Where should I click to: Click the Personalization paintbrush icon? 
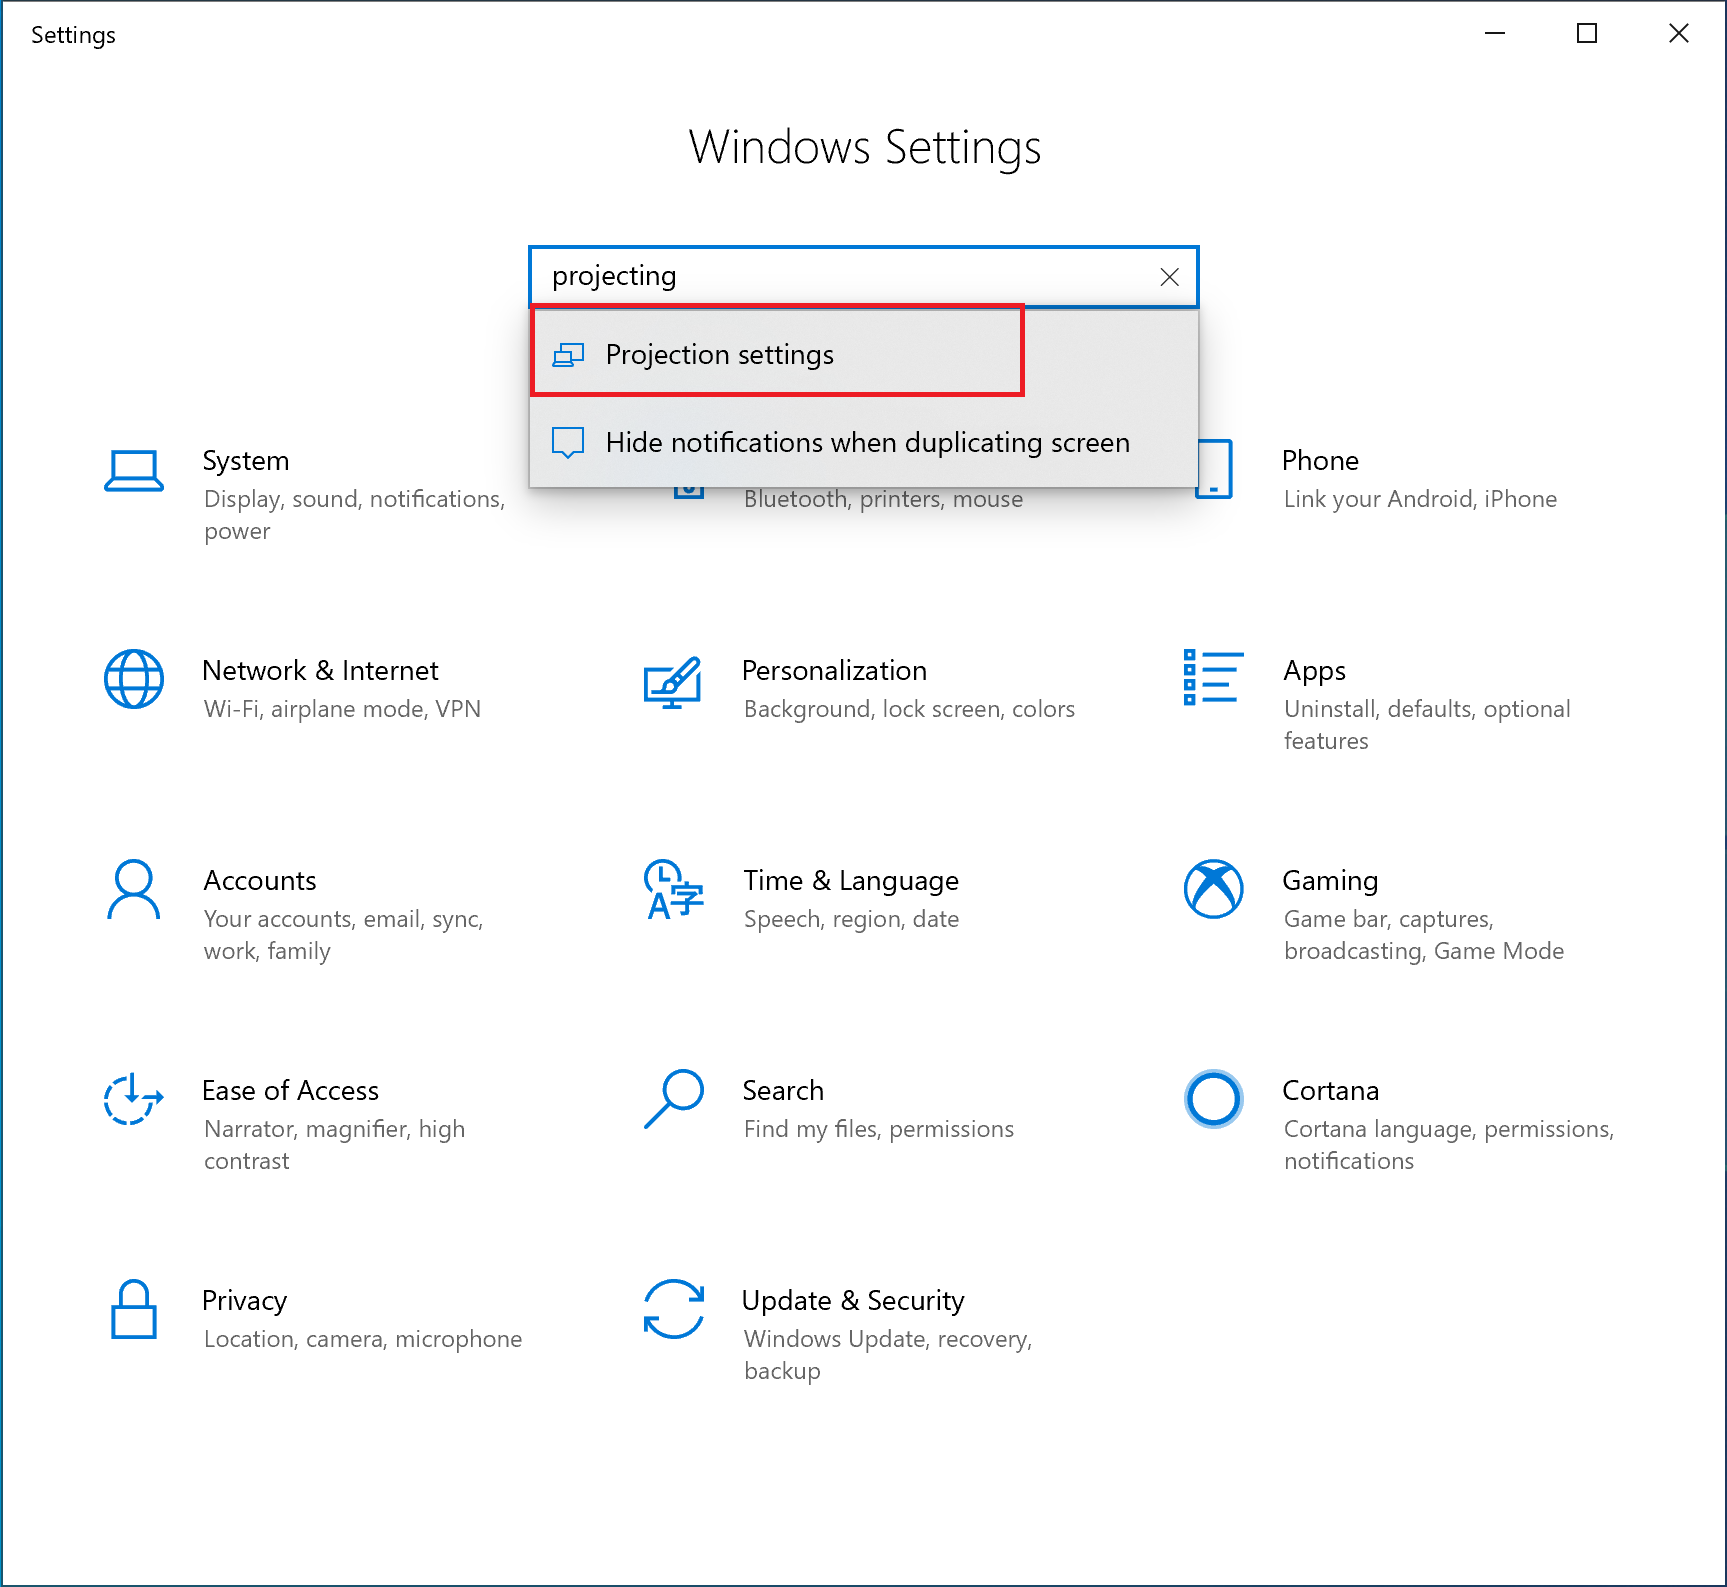pyautogui.click(x=673, y=682)
